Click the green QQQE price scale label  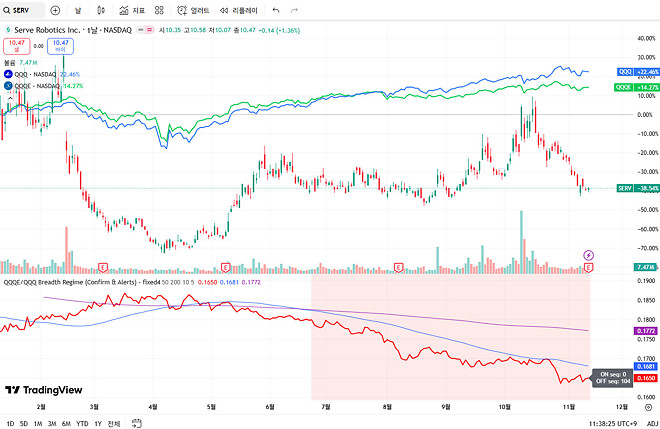click(637, 87)
